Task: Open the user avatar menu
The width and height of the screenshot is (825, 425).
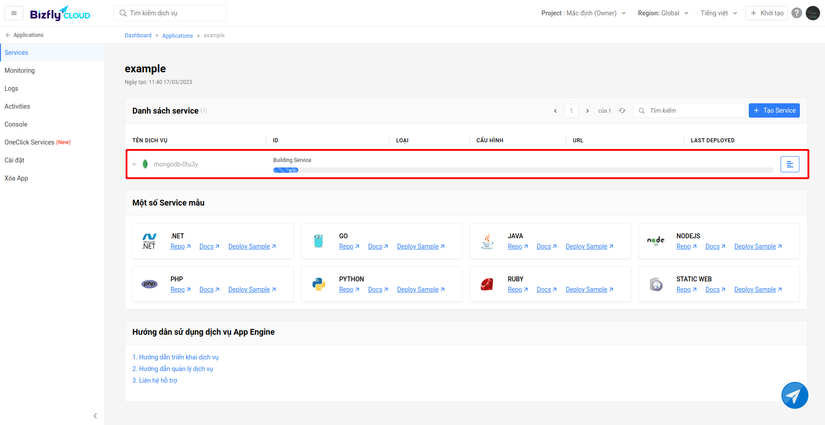Action: (x=812, y=13)
